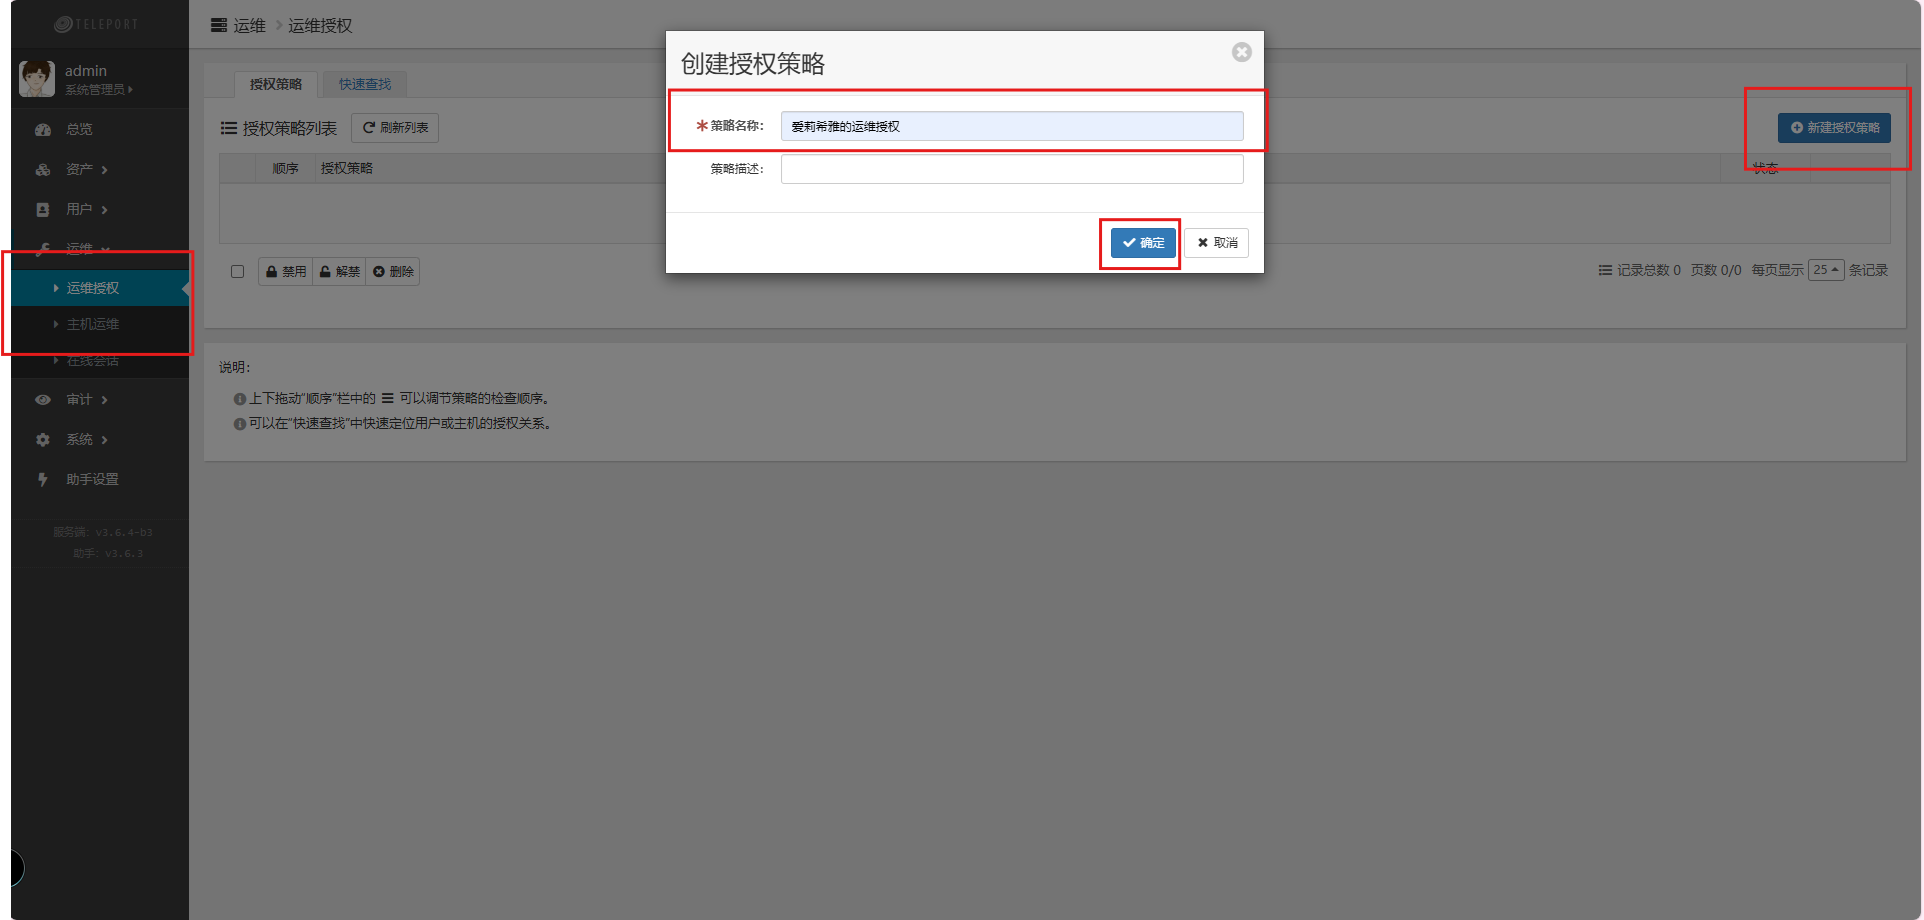Select 主机运维 submenu item
Screen dimensions: 1924x920
click(92, 324)
